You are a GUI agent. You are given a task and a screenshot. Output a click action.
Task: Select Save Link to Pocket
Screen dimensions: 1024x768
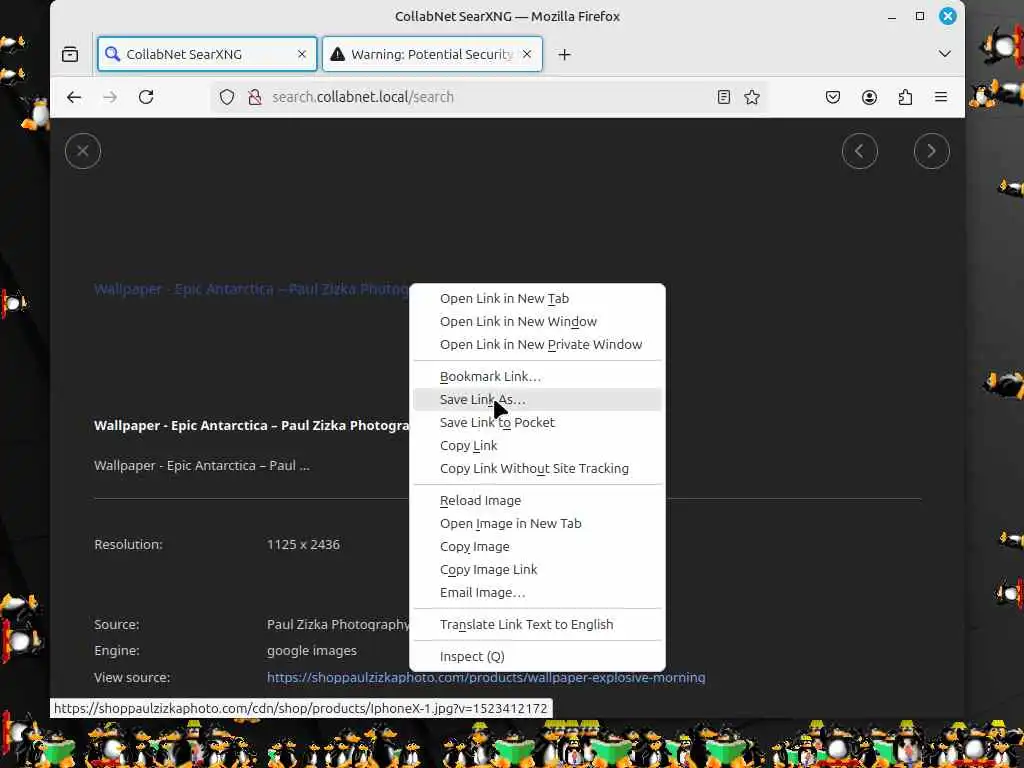coord(537,423)
